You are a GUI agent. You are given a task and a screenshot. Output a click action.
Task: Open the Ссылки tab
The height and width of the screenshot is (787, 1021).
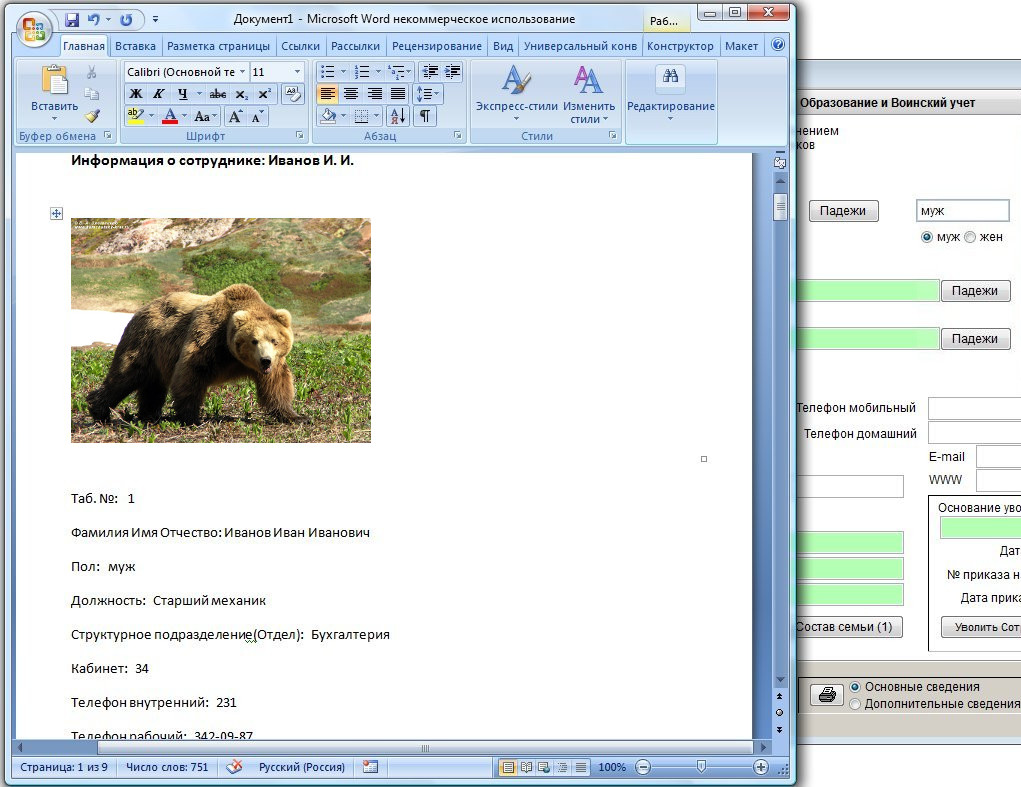[300, 46]
